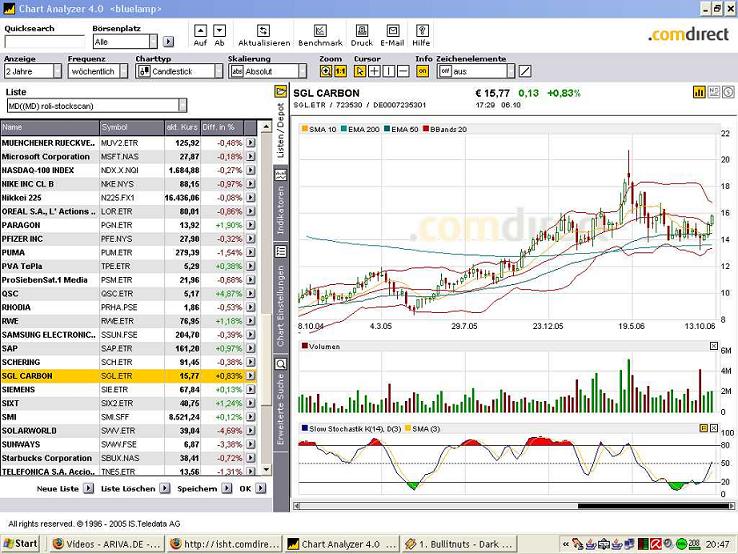Open Windows Start button
The image size is (738, 554).
pos(21,544)
